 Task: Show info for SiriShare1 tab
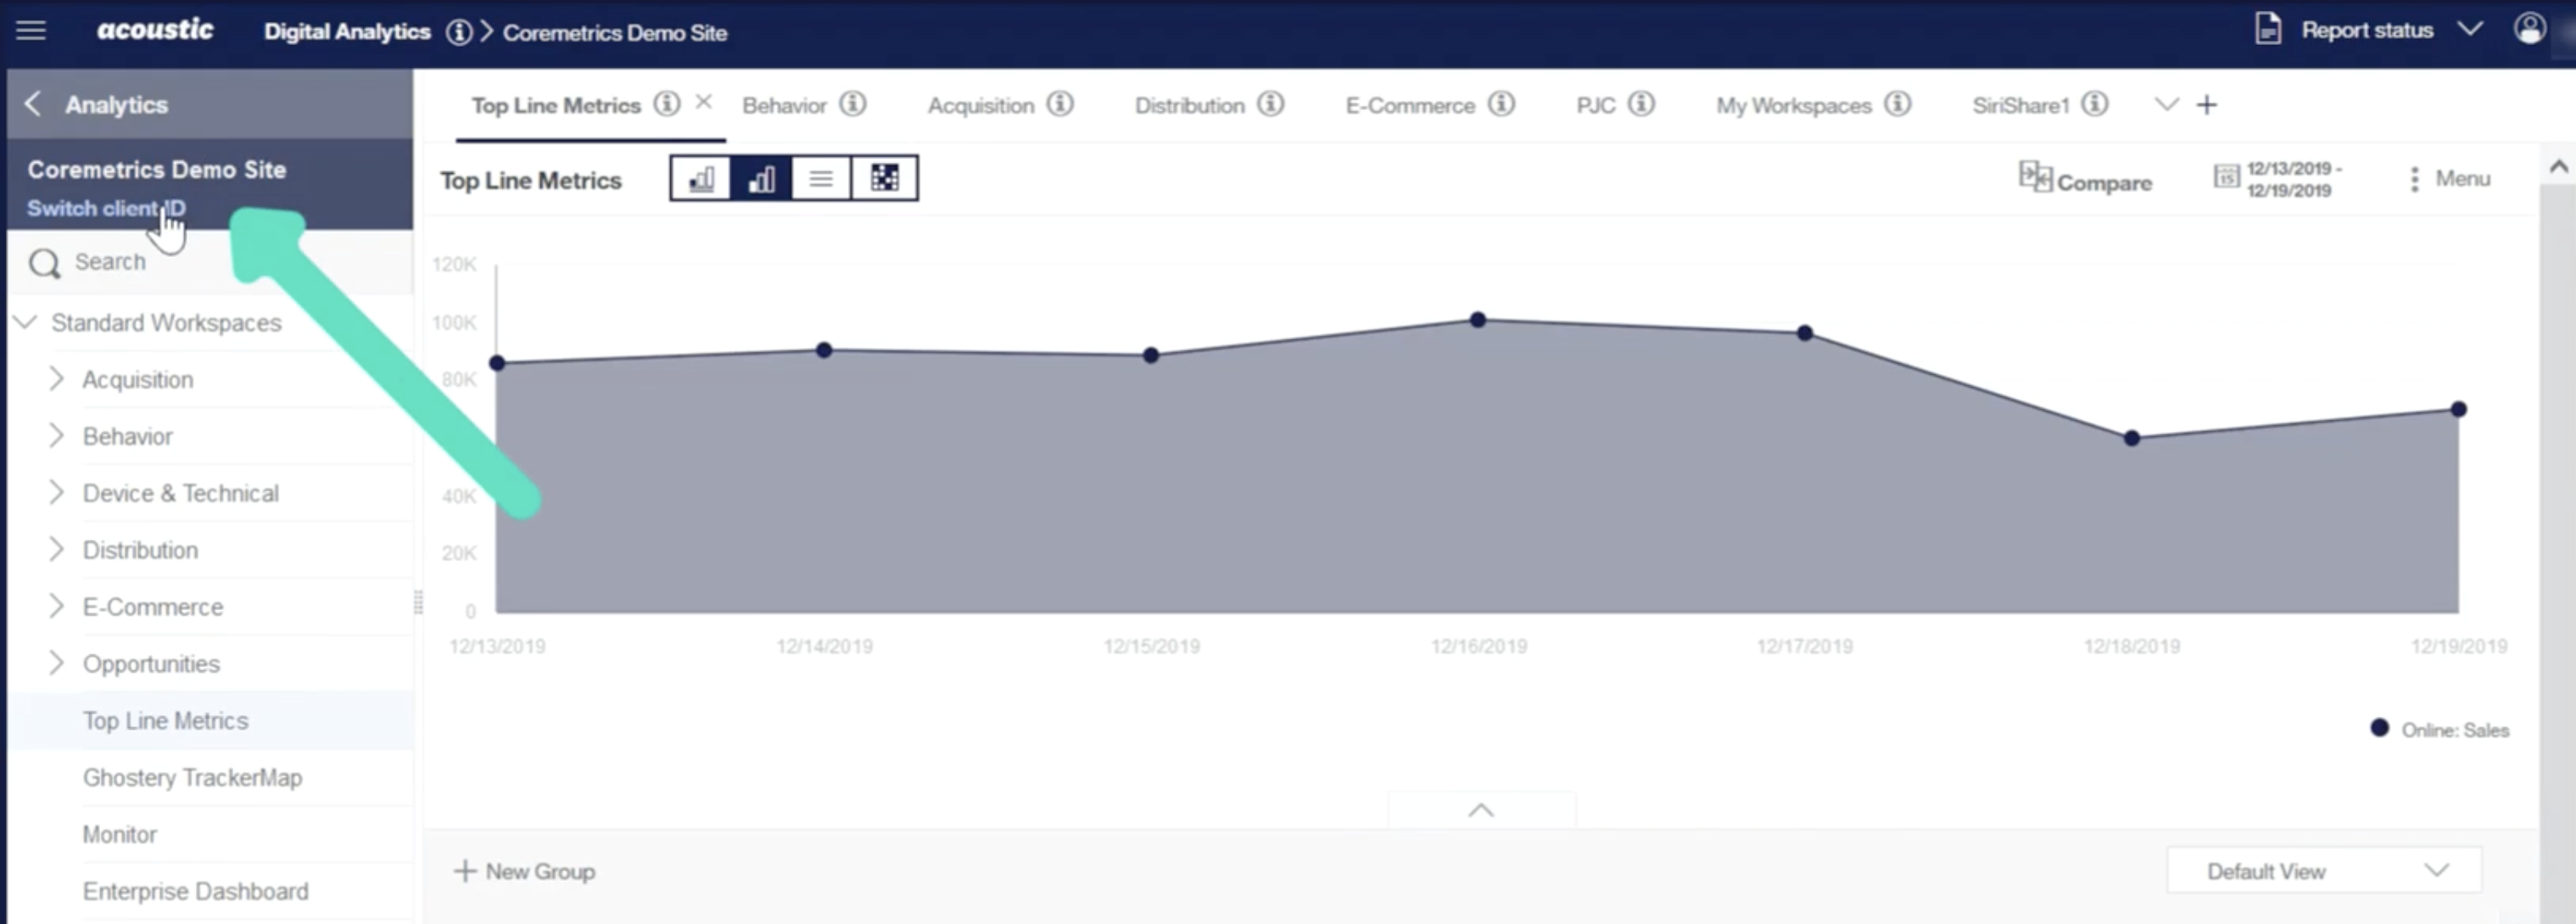2095,104
